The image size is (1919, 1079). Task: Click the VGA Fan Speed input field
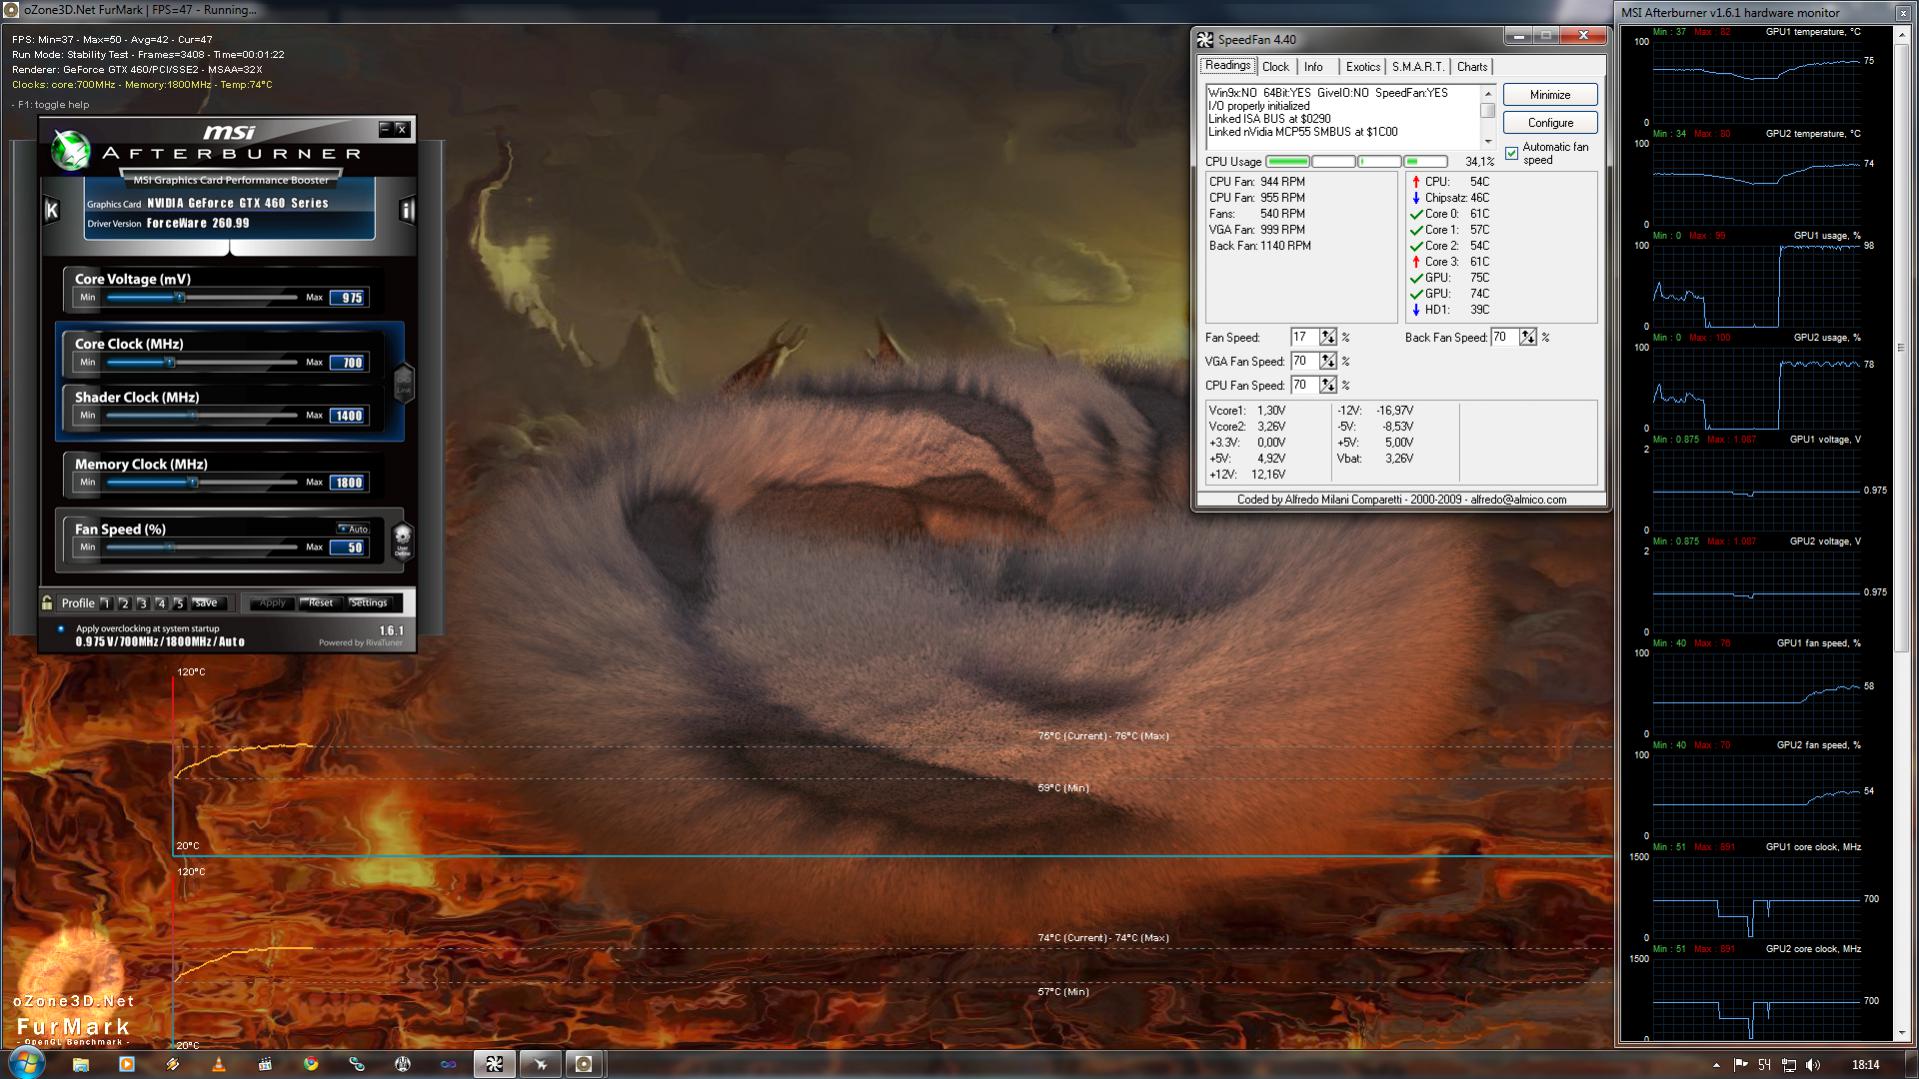tap(1304, 362)
